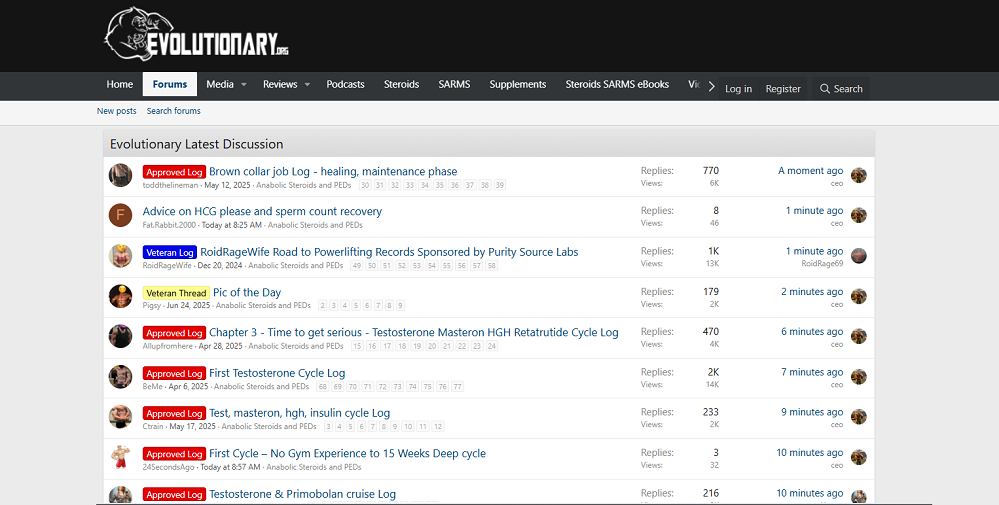Open the Steroids nav item
999x505 pixels.
401,84
